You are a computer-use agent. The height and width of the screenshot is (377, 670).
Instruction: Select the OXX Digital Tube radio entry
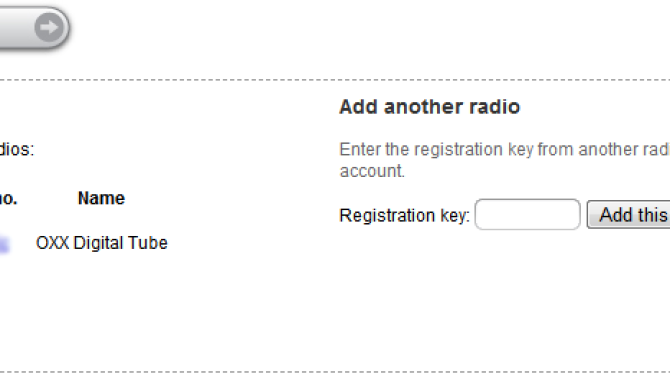[102, 243]
